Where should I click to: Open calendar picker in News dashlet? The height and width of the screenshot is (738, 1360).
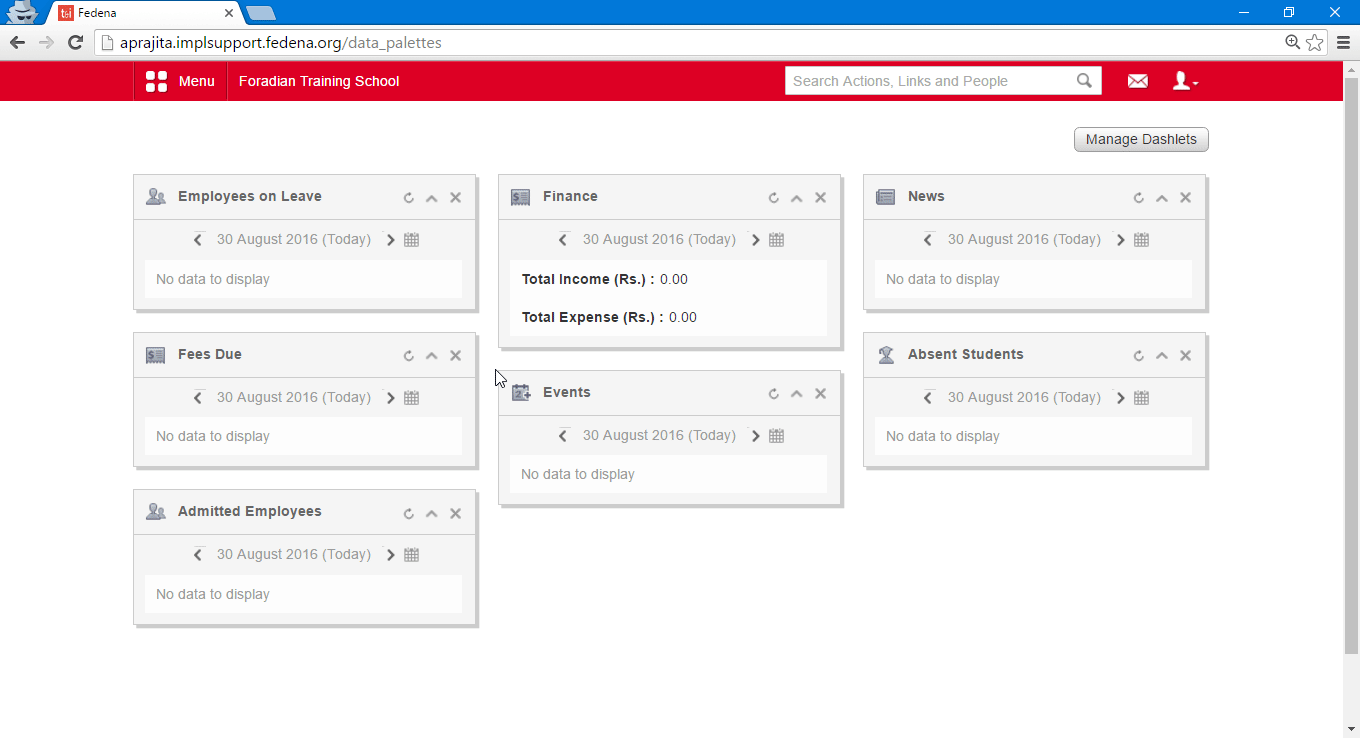pyautogui.click(x=1141, y=240)
